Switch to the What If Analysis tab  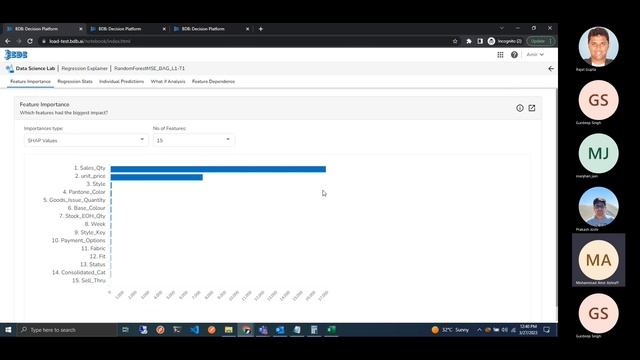(x=168, y=82)
